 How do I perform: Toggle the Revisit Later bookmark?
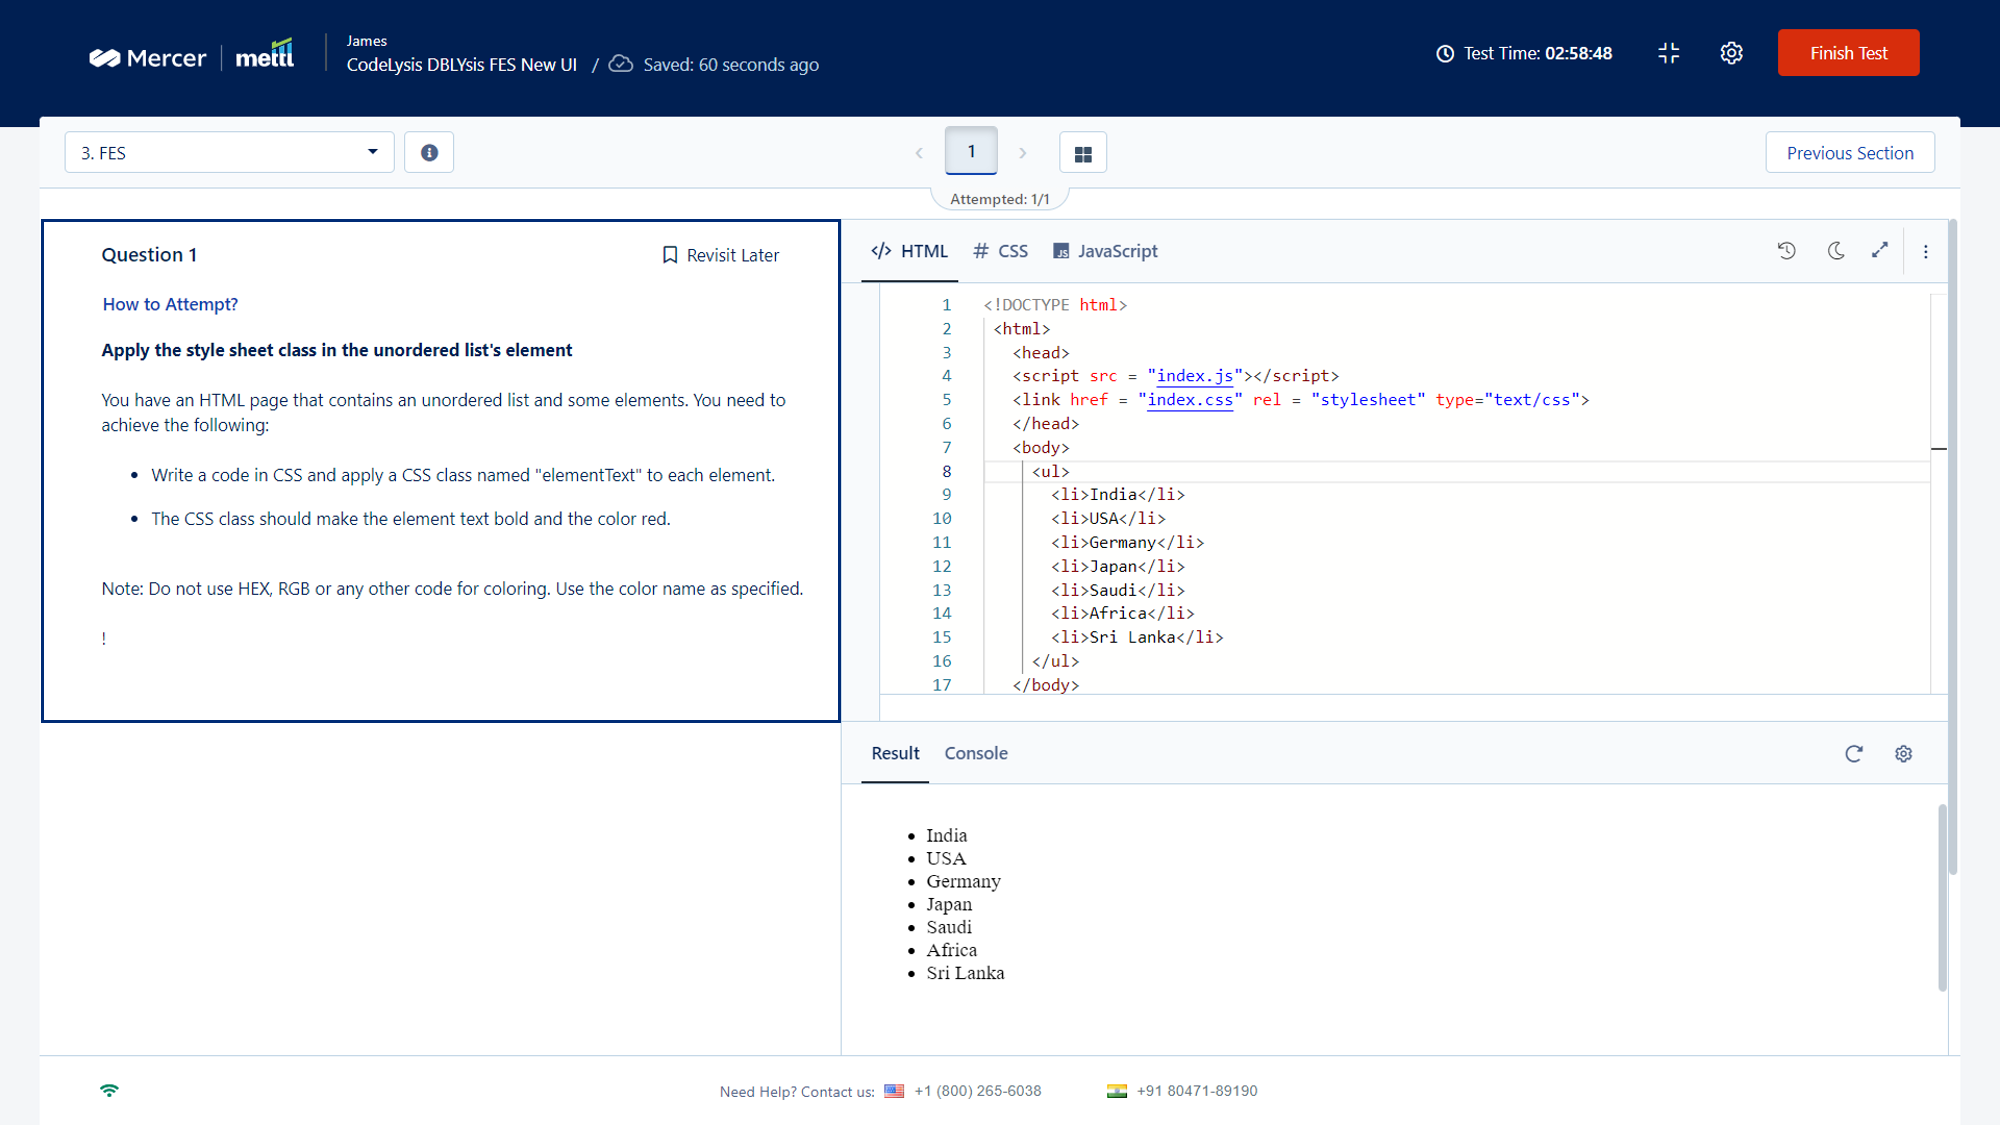pyautogui.click(x=720, y=255)
